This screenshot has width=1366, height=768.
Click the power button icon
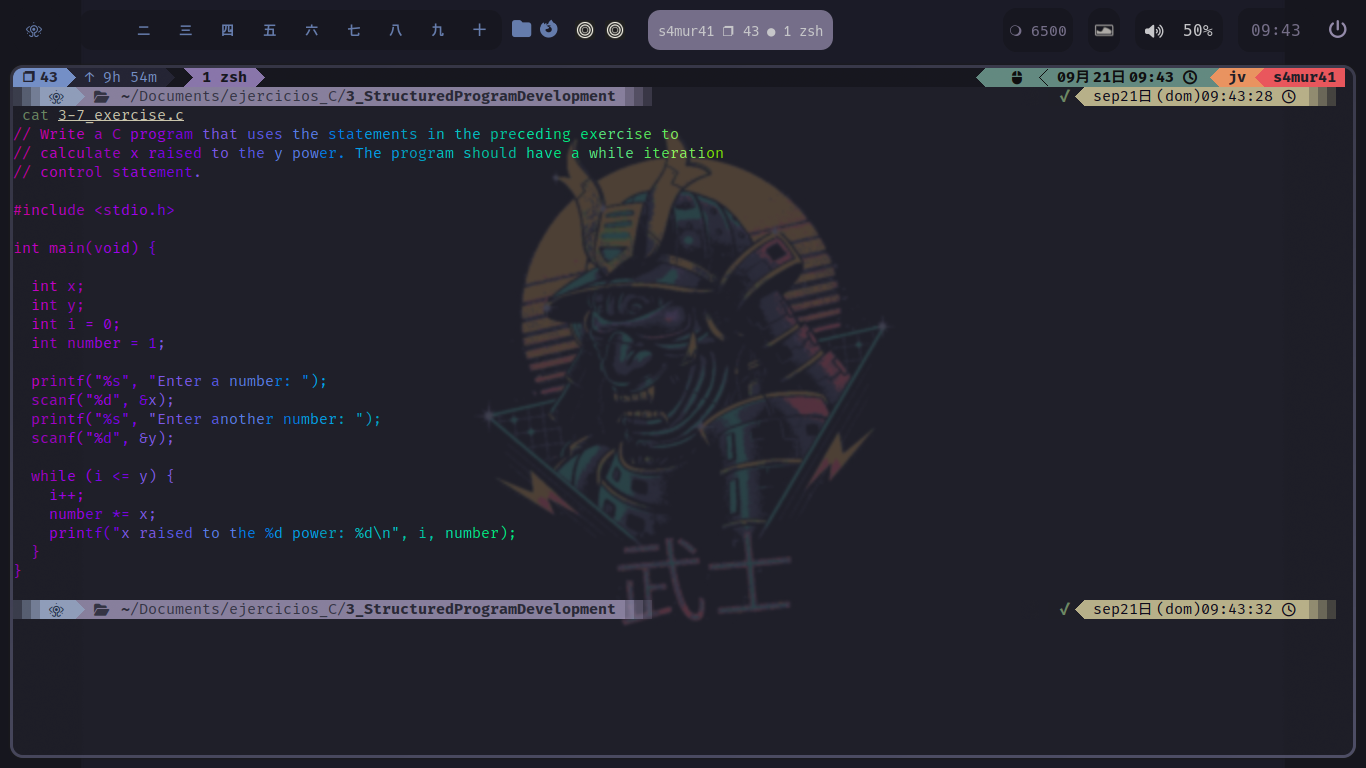coord(1337,30)
